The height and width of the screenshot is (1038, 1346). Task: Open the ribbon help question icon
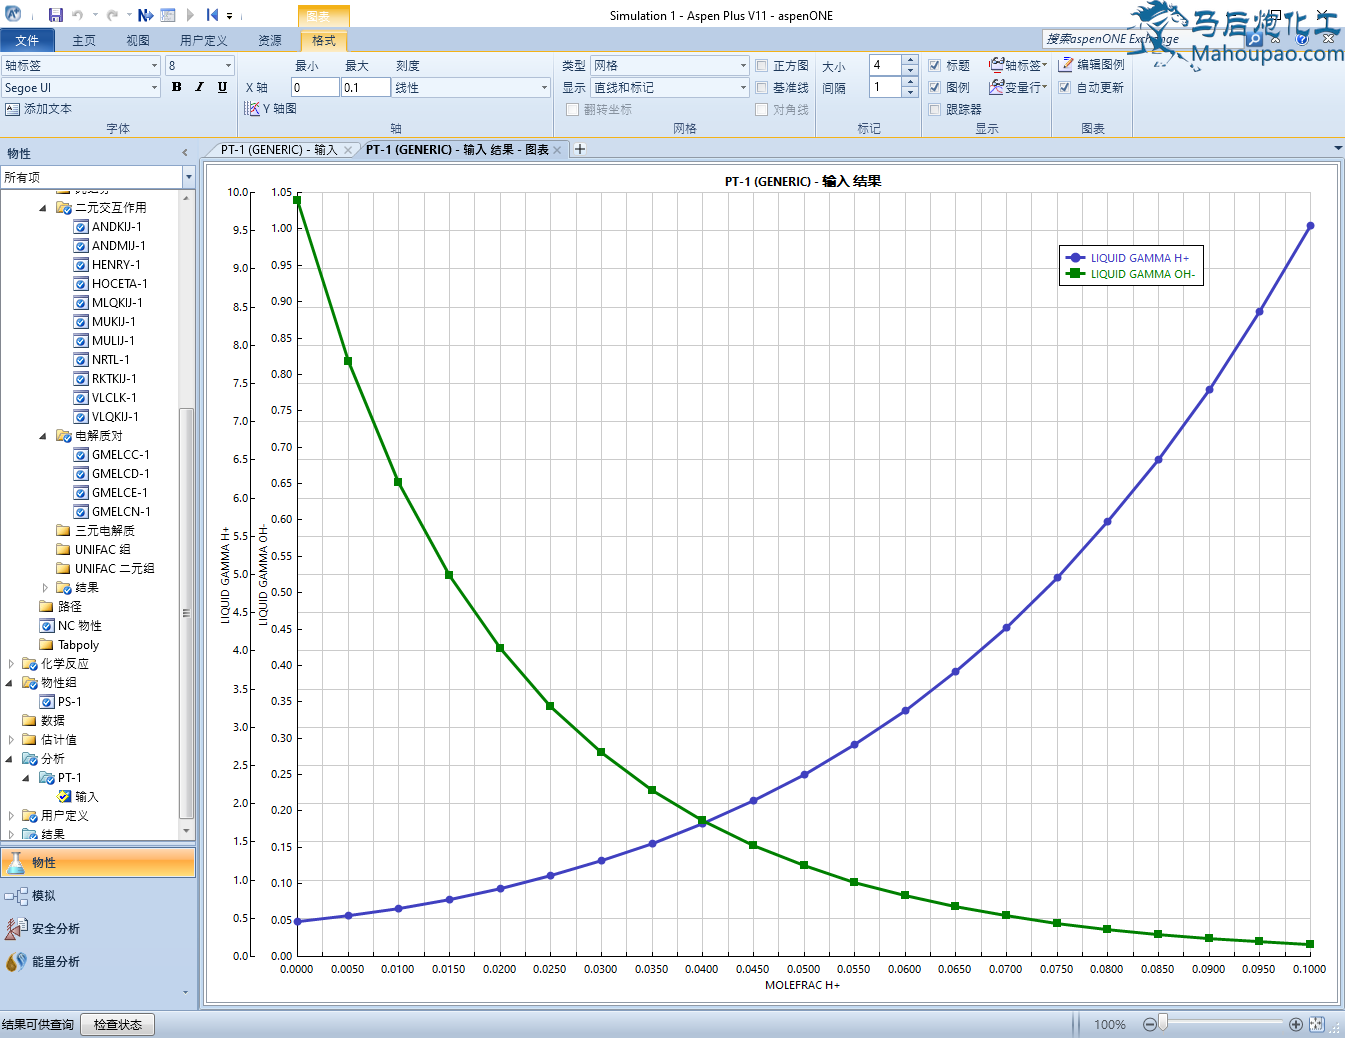pos(1302,39)
